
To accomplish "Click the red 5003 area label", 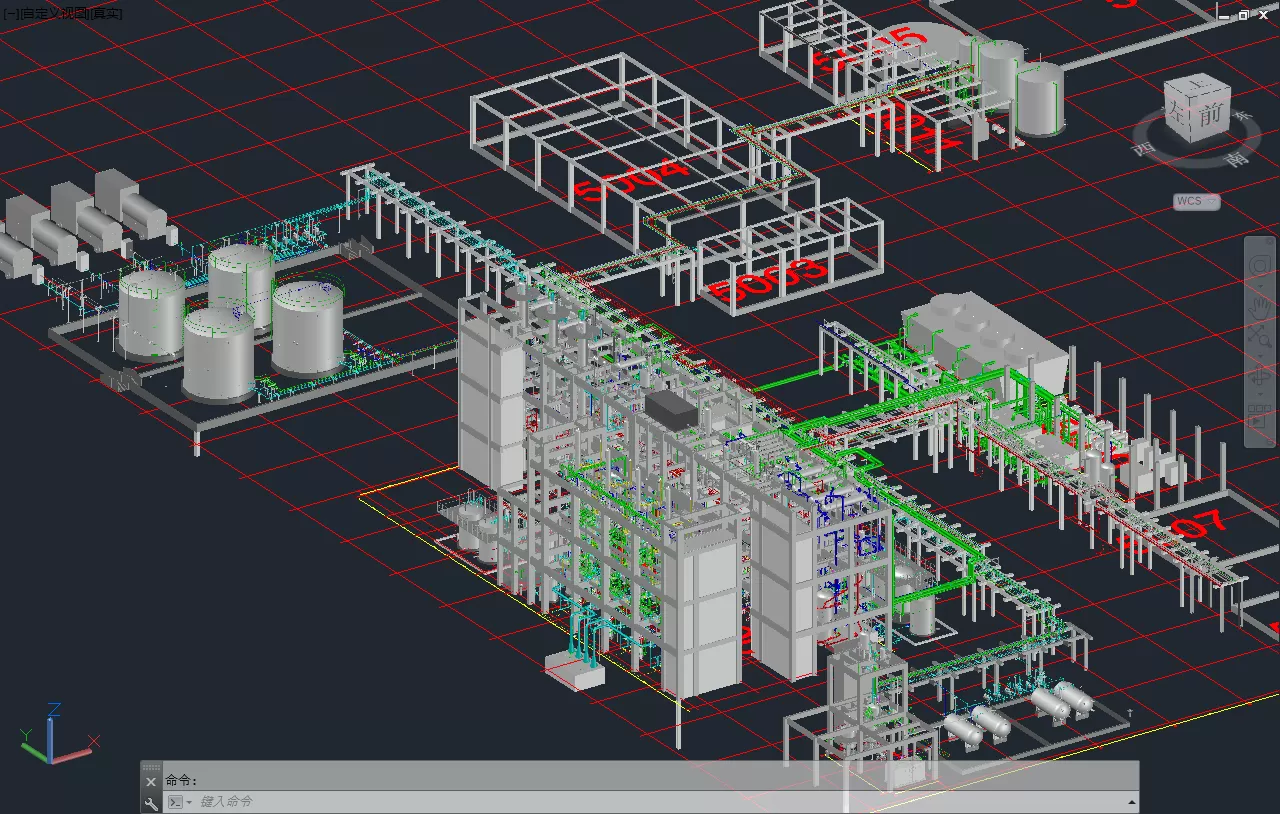I will (x=771, y=281).
